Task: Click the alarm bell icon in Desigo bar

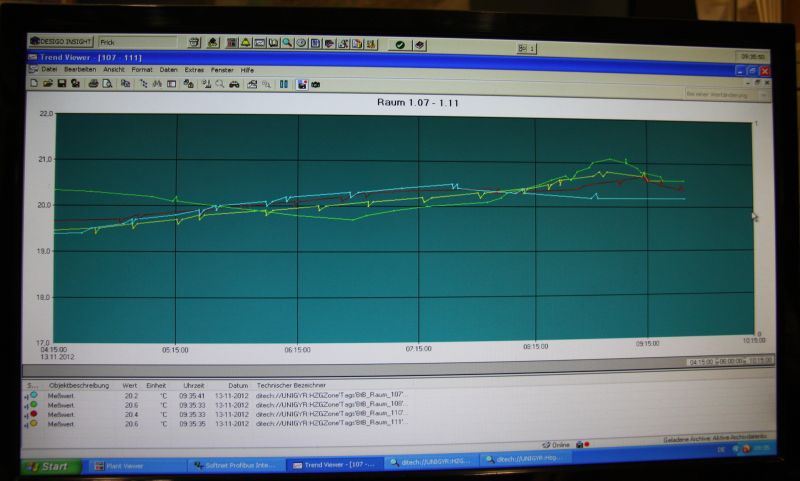Action: click(x=245, y=44)
